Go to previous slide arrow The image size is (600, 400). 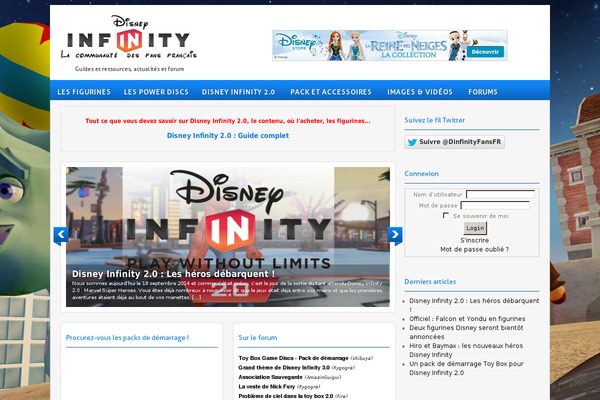click(61, 235)
